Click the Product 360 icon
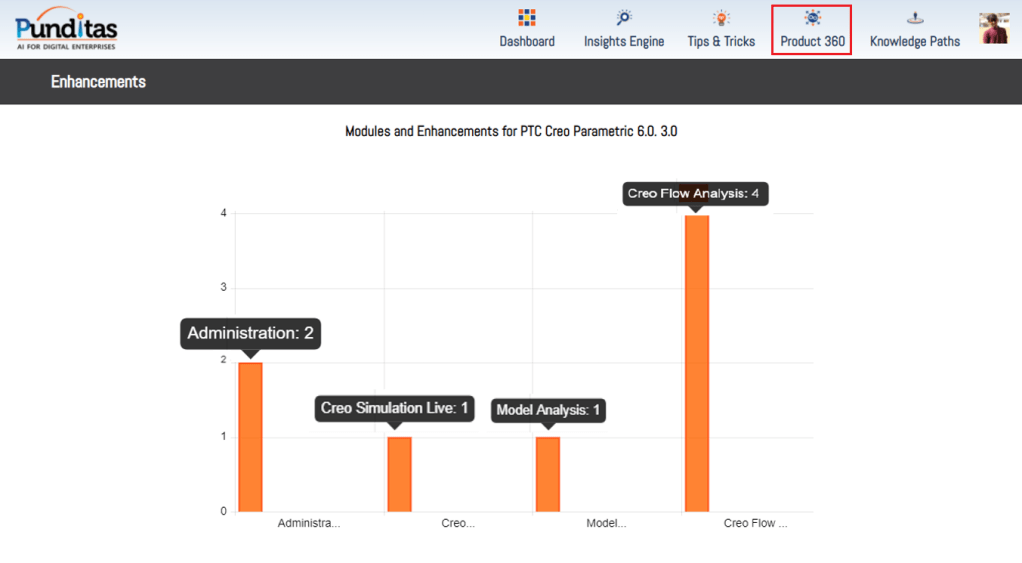The image size is (1022, 563). 812,18
